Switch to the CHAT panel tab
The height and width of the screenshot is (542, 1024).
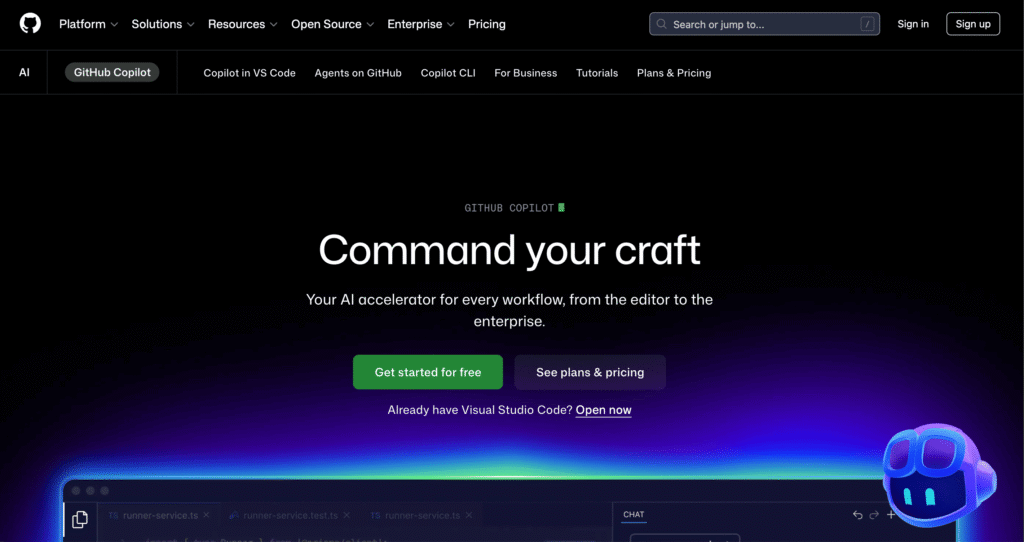tap(633, 515)
